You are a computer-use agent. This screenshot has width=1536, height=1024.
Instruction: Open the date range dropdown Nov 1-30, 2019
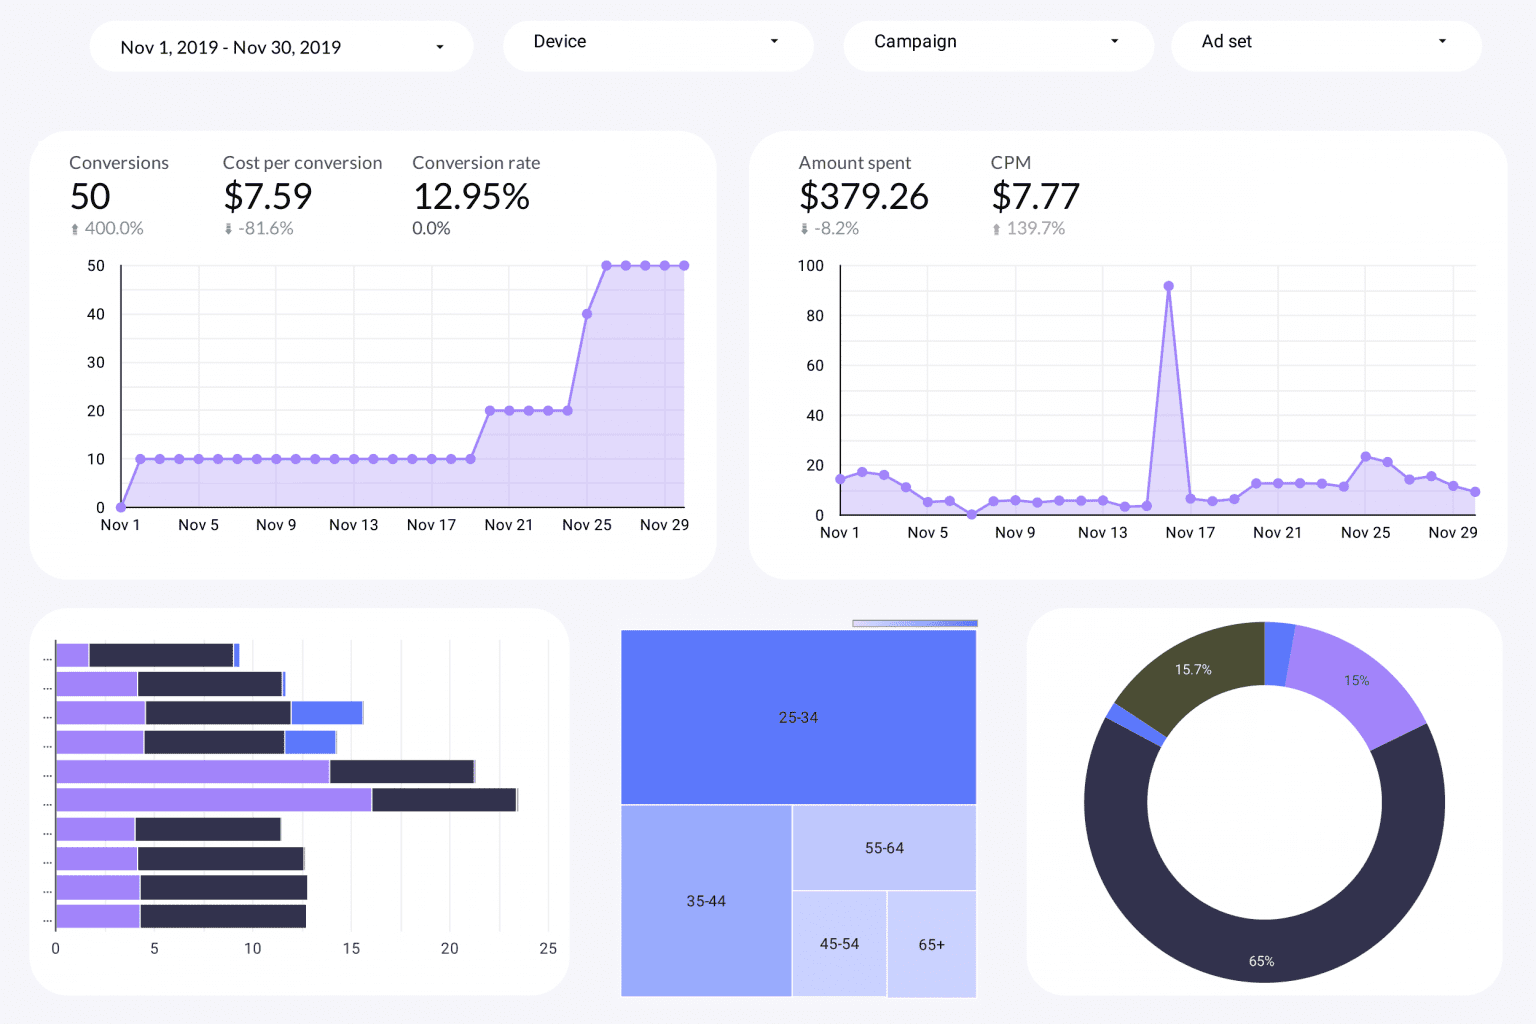tap(281, 47)
